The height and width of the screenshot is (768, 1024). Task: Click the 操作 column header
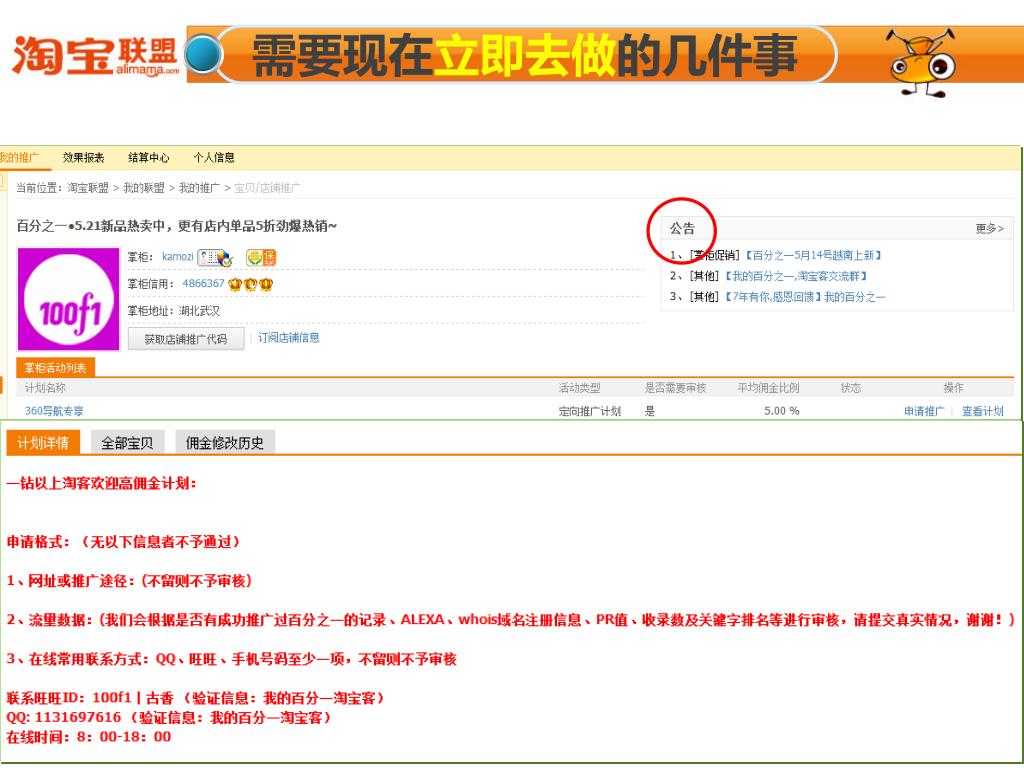tap(953, 388)
